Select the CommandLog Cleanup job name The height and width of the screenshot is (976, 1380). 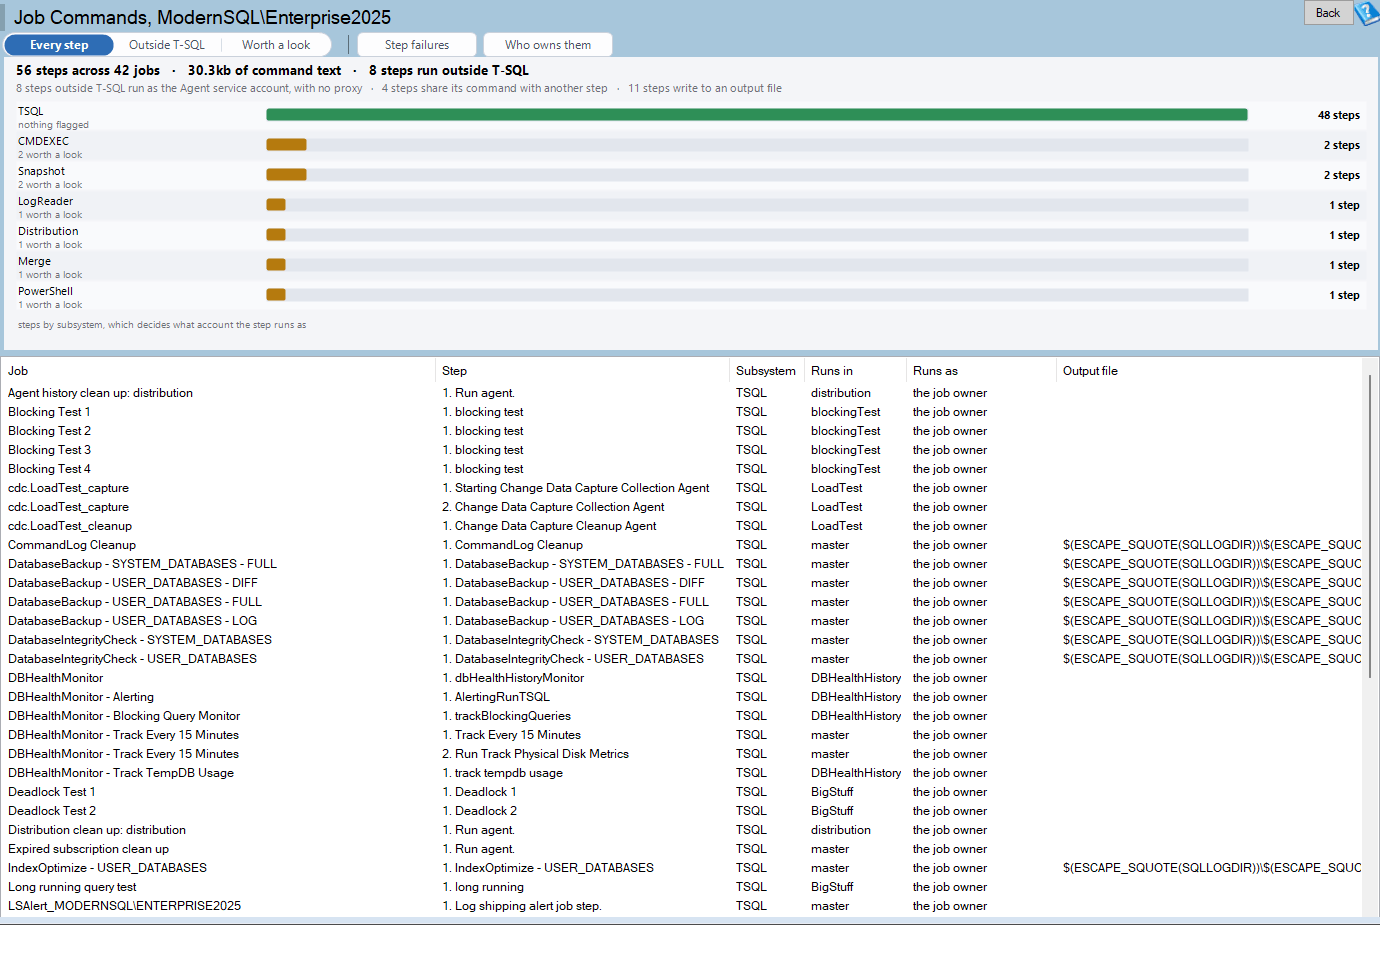click(x=72, y=545)
